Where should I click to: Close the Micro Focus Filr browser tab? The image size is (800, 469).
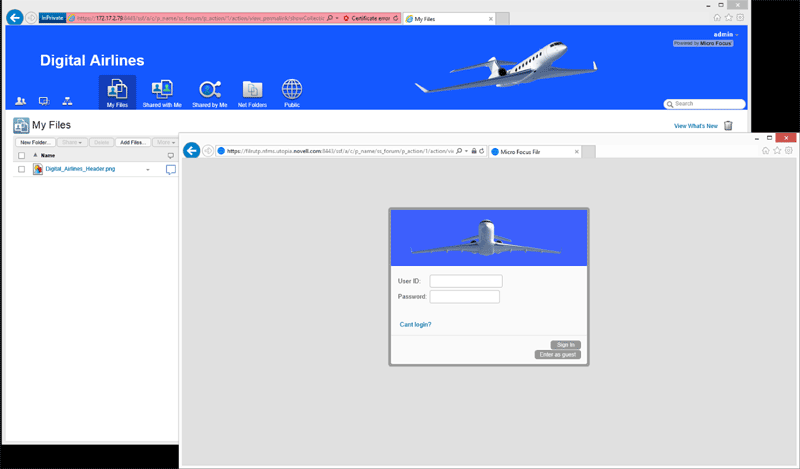click(577, 152)
